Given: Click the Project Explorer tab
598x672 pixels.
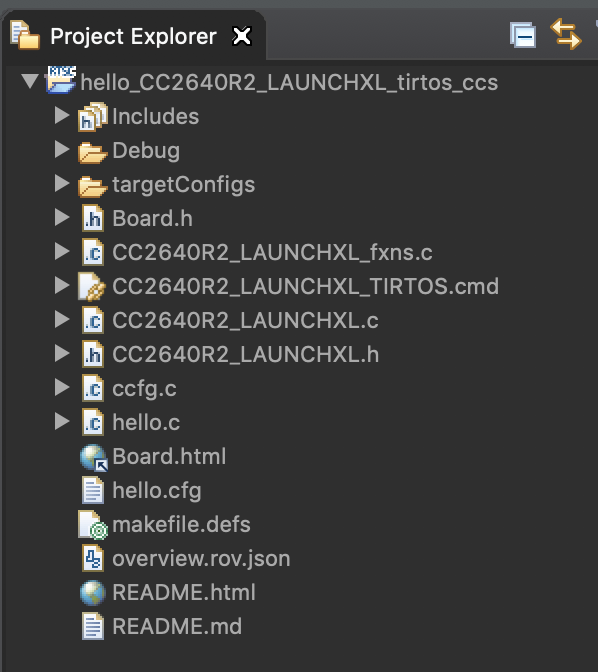Looking at the screenshot, I should 133,36.
